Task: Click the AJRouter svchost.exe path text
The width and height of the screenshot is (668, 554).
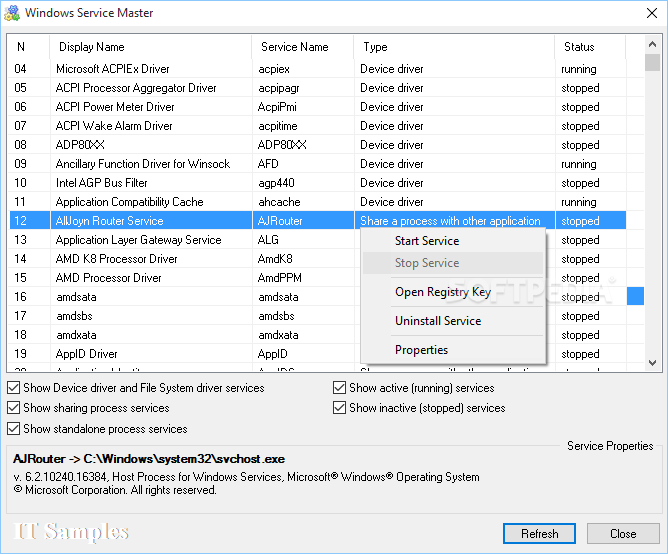Action: click(149, 459)
